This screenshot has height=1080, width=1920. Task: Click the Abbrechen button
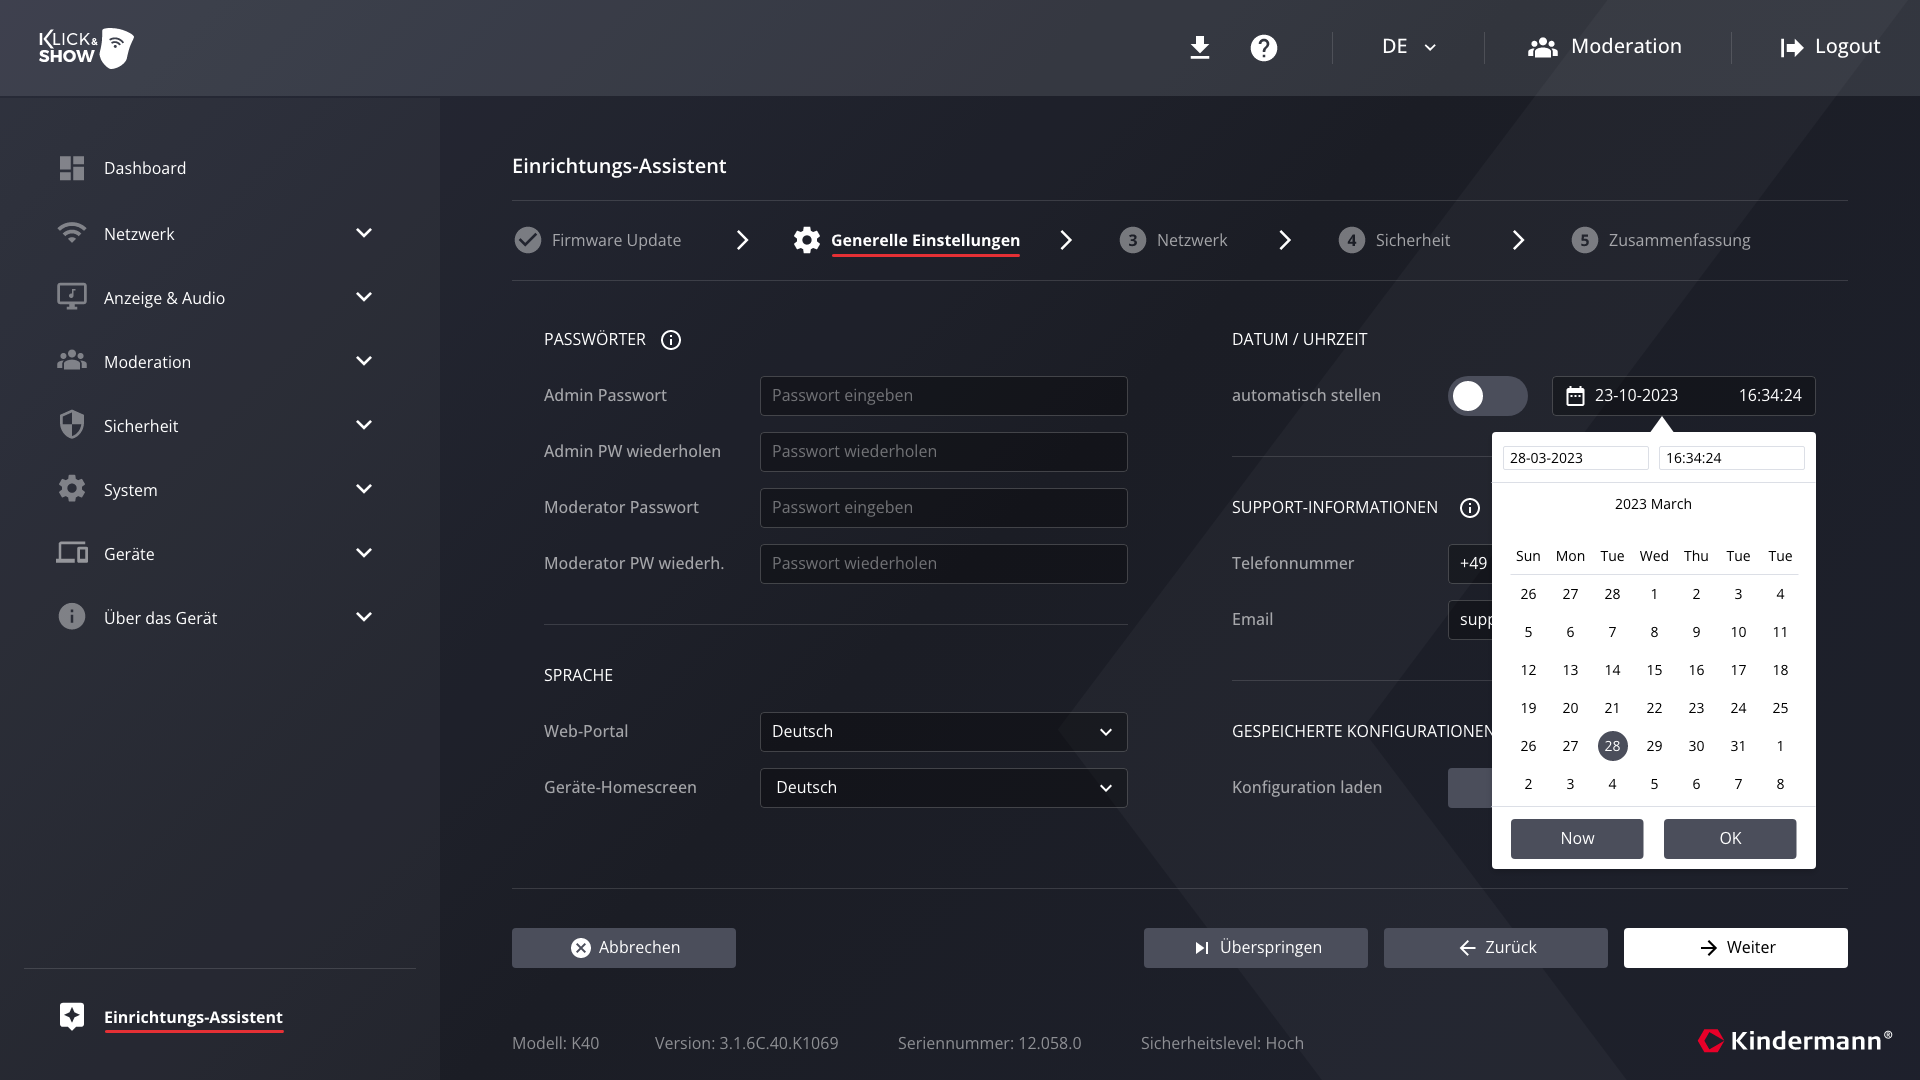pyautogui.click(x=624, y=948)
